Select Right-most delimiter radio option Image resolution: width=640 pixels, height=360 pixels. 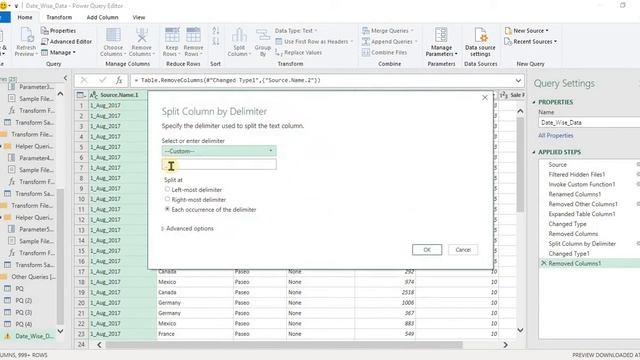pos(167,199)
